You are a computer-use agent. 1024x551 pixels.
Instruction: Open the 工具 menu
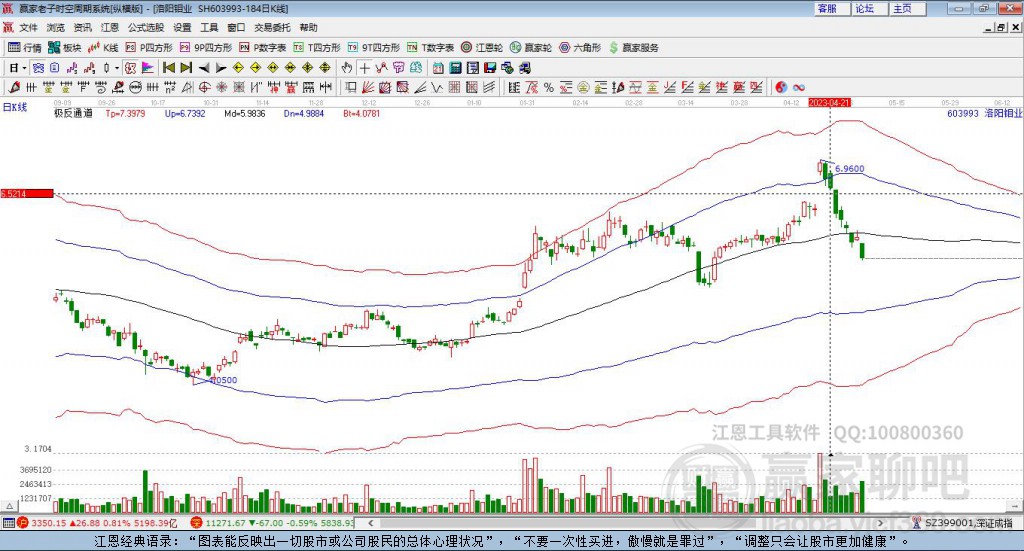[x=209, y=27]
